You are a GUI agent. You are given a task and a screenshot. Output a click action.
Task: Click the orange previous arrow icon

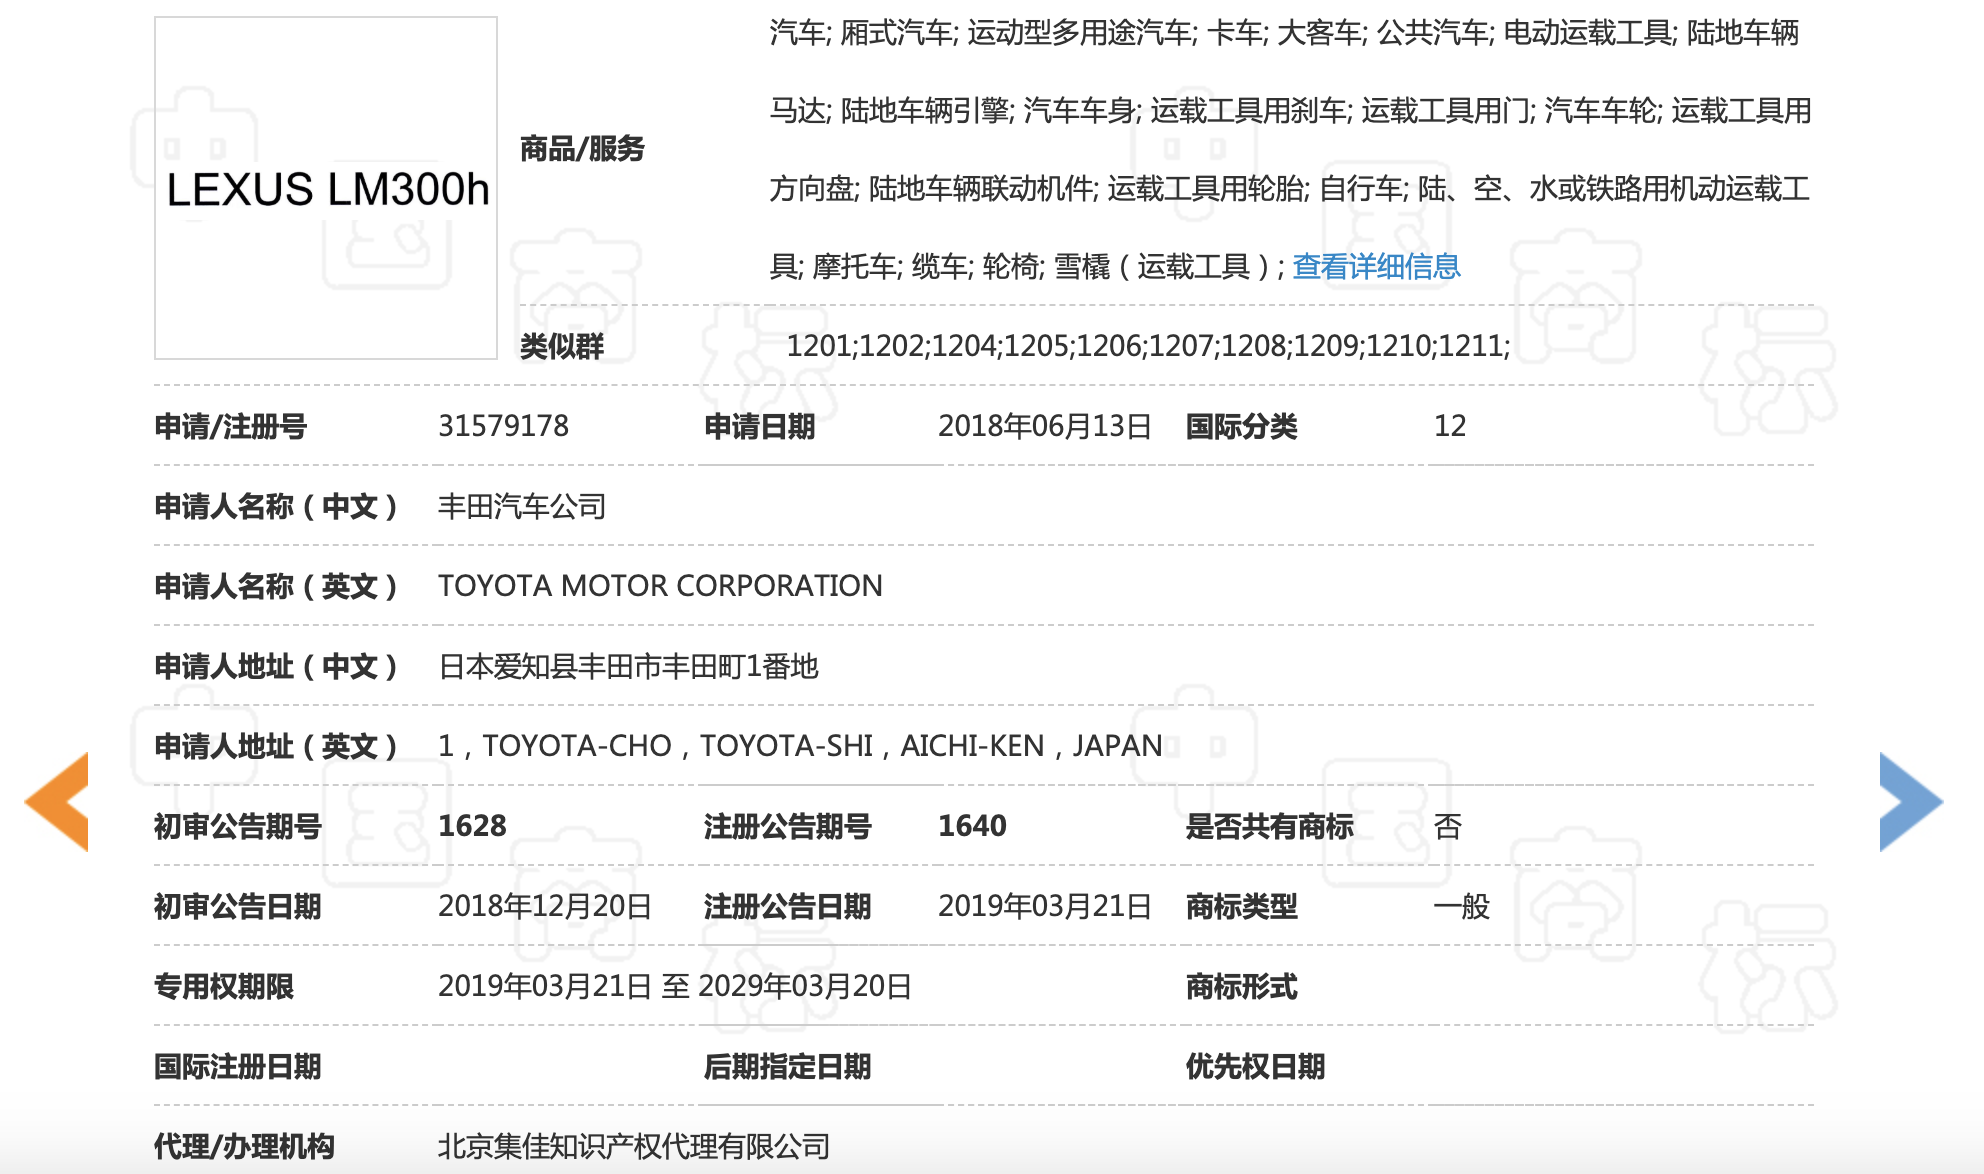click(x=58, y=802)
